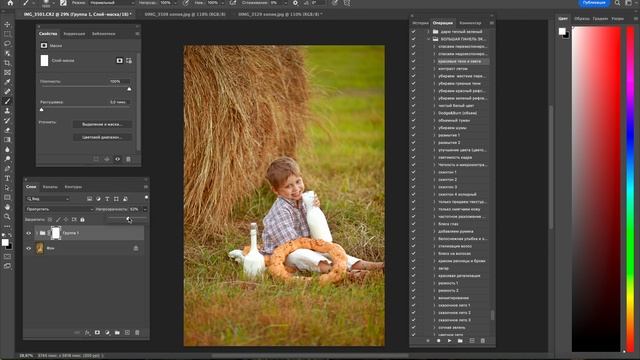Select the Clone Stamp tool
The width and height of the screenshot is (640, 360).
point(7,111)
